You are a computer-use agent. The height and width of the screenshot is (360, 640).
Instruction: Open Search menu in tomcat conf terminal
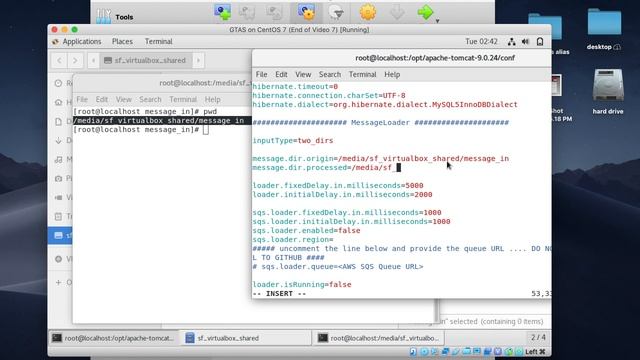(x=330, y=75)
